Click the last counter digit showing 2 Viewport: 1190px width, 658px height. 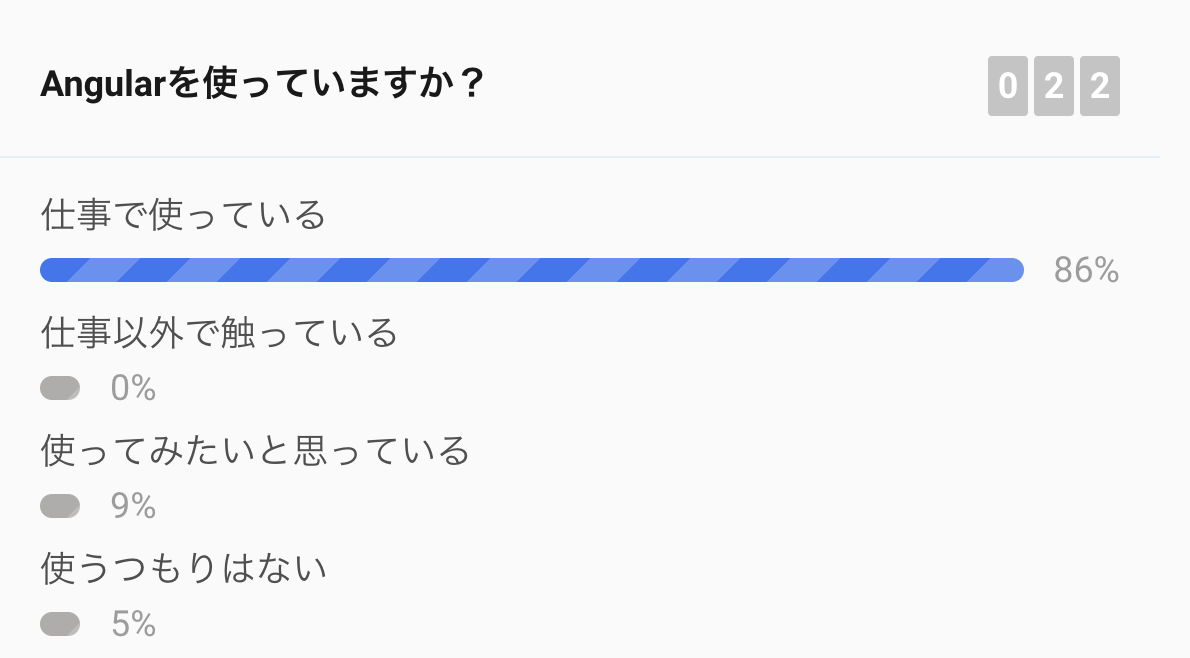1100,87
